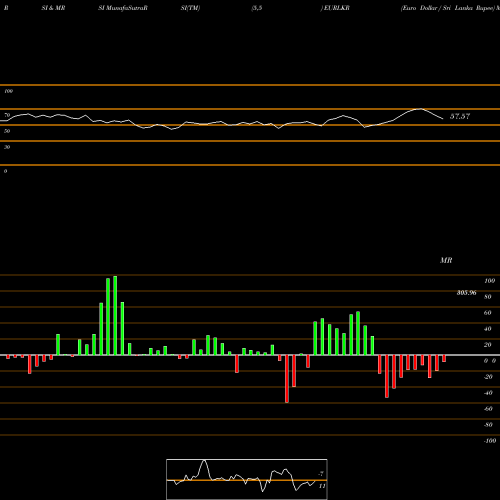Image resolution: width=500 pixels, height=500 pixels.
Task: Click the RSI line peak near the 70 level
Action: pyautogui.click(x=421, y=109)
